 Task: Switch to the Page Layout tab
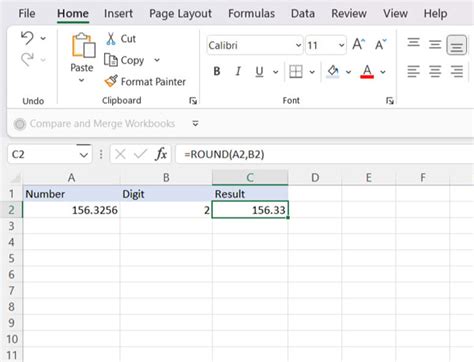[180, 13]
